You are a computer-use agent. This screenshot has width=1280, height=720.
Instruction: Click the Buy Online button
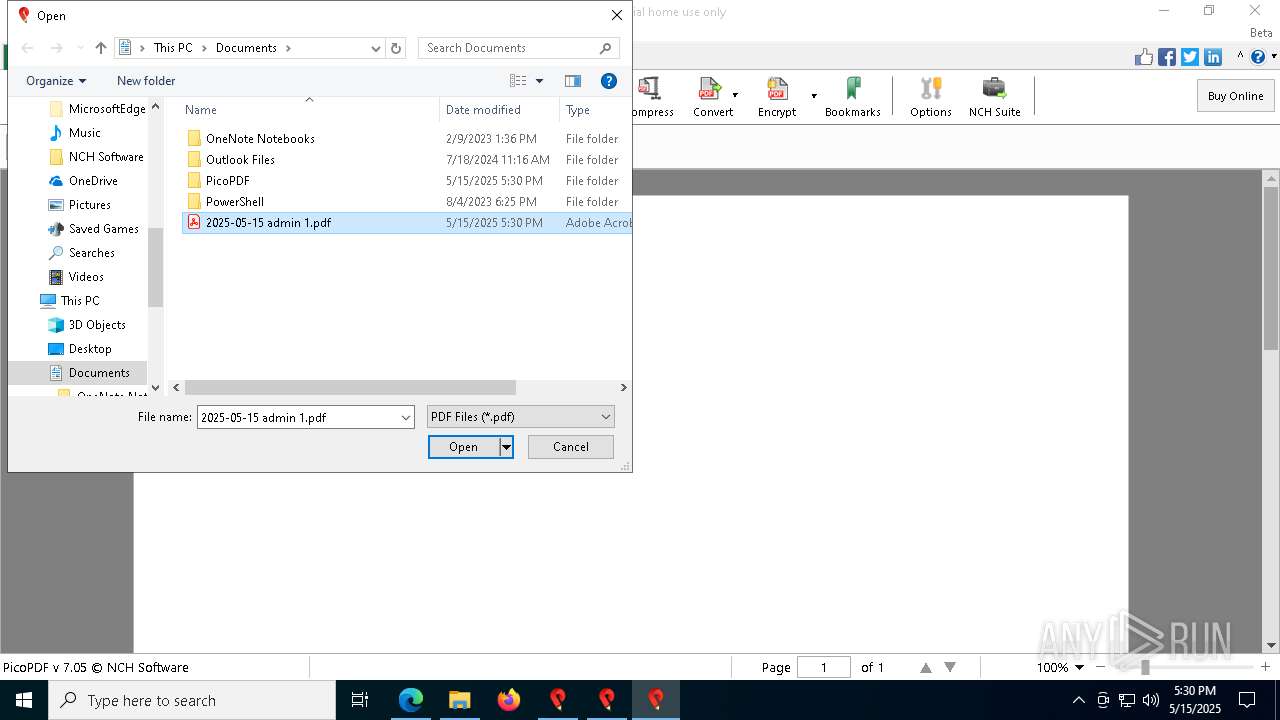(1235, 96)
